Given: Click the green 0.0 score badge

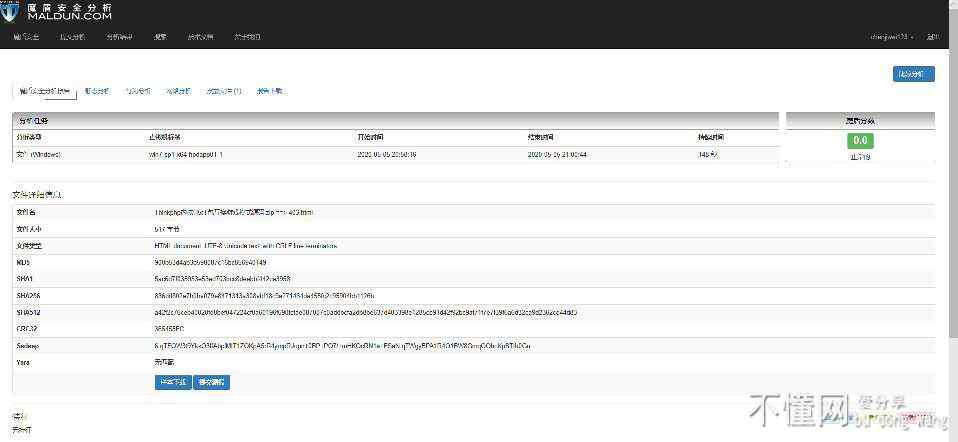Looking at the screenshot, I should pyautogui.click(x=860, y=141).
